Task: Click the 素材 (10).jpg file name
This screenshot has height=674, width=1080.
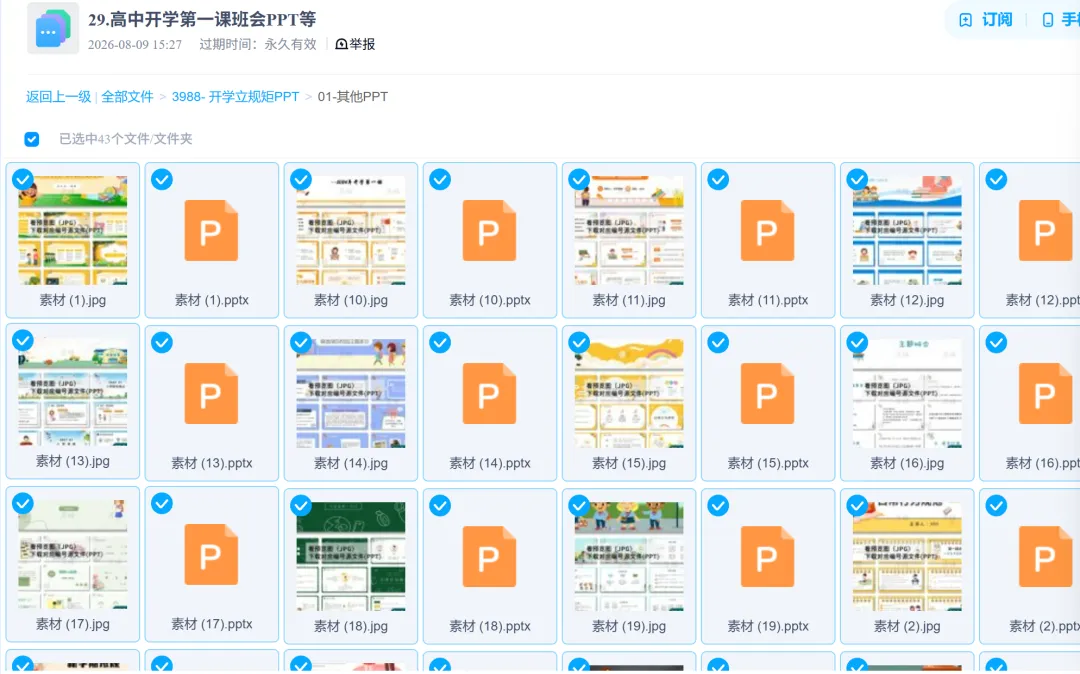Action: pyautogui.click(x=351, y=300)
